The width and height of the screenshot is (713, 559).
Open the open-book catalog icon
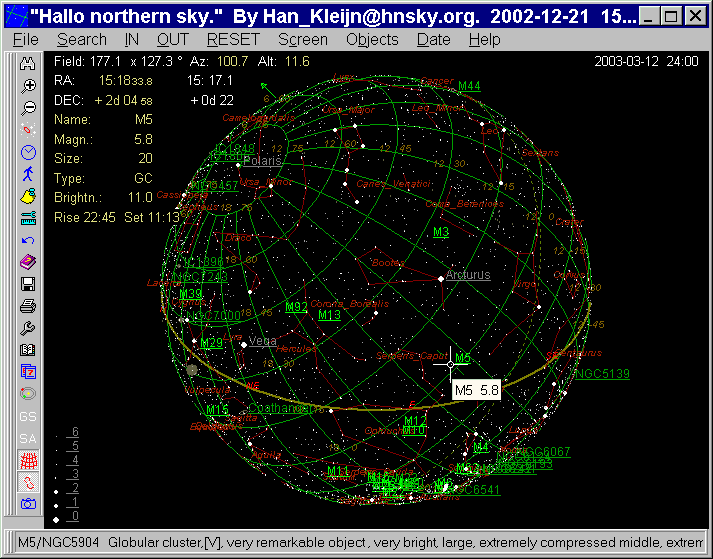click(28, 350)
